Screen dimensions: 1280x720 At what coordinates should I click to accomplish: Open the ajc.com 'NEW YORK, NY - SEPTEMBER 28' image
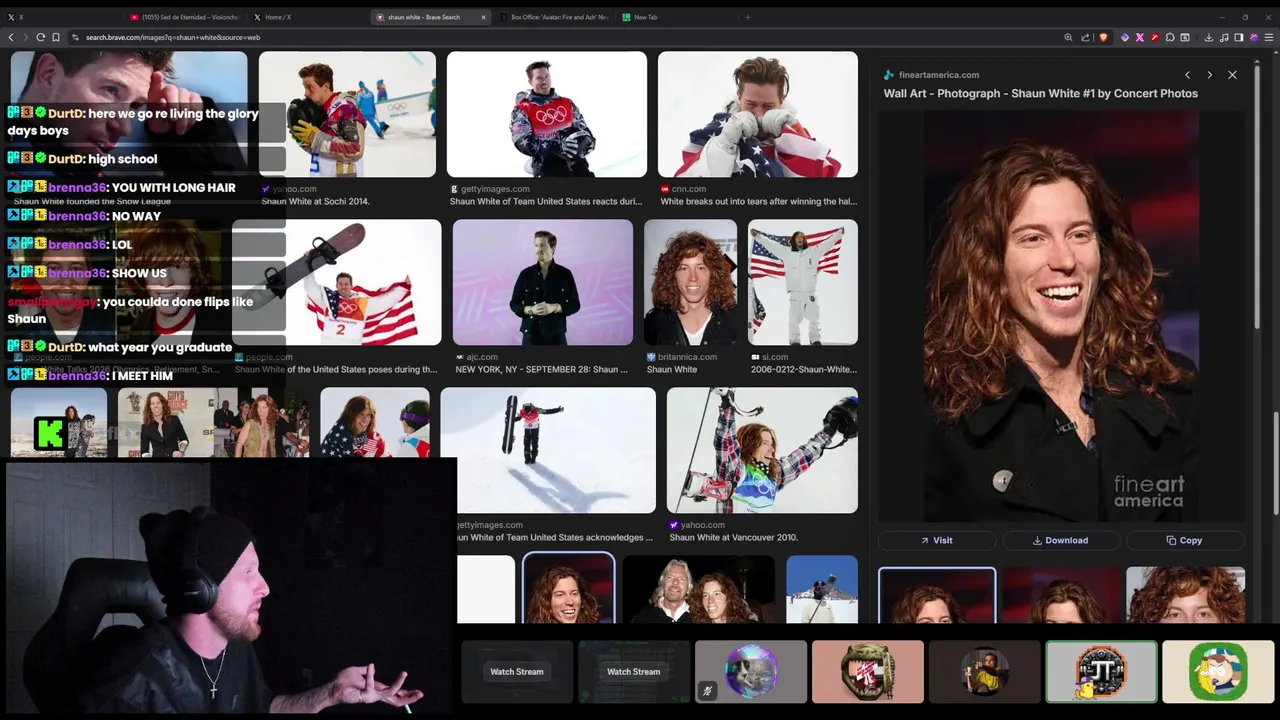tap(543, 282)
